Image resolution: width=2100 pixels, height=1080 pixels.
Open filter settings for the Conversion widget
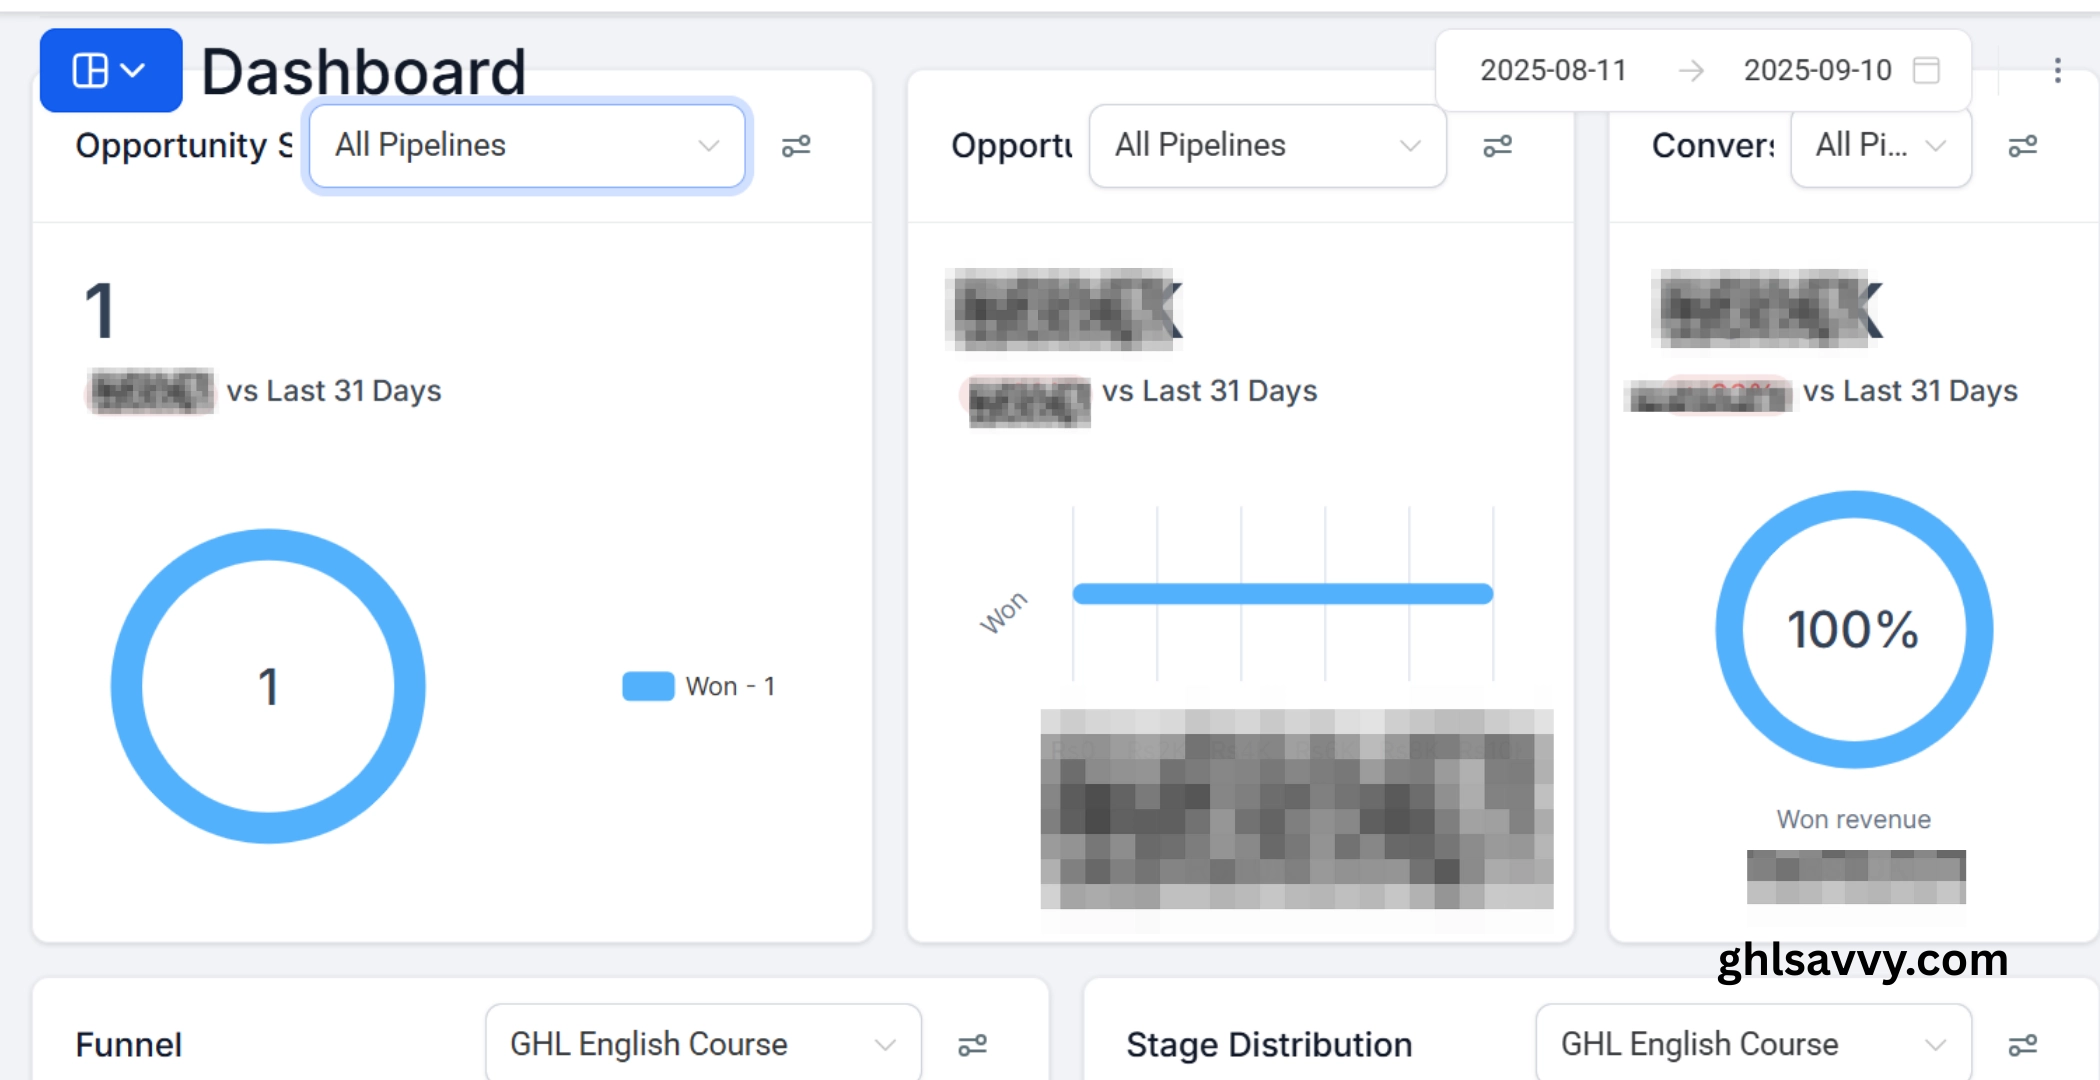pyautogui.click(x=2025, y=146)
